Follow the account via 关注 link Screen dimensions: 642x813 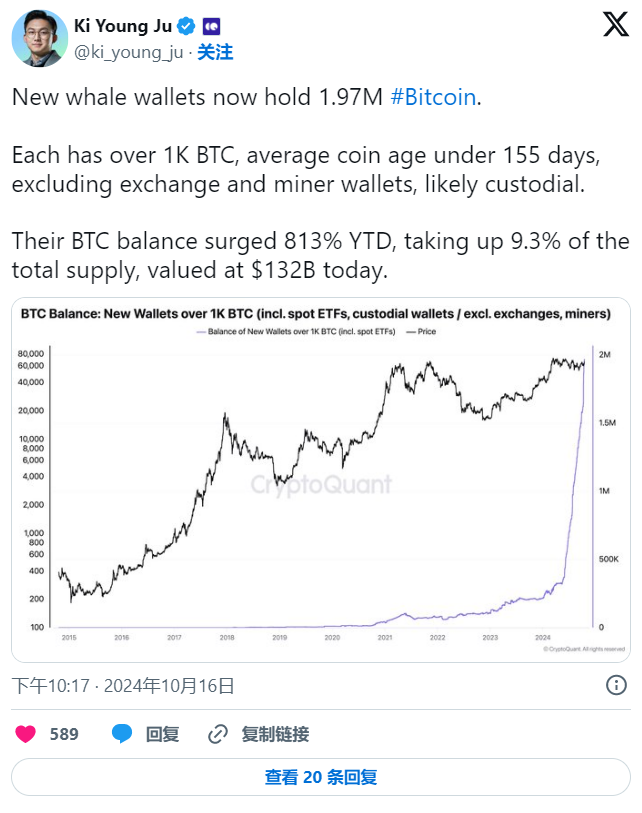(215, 52)
